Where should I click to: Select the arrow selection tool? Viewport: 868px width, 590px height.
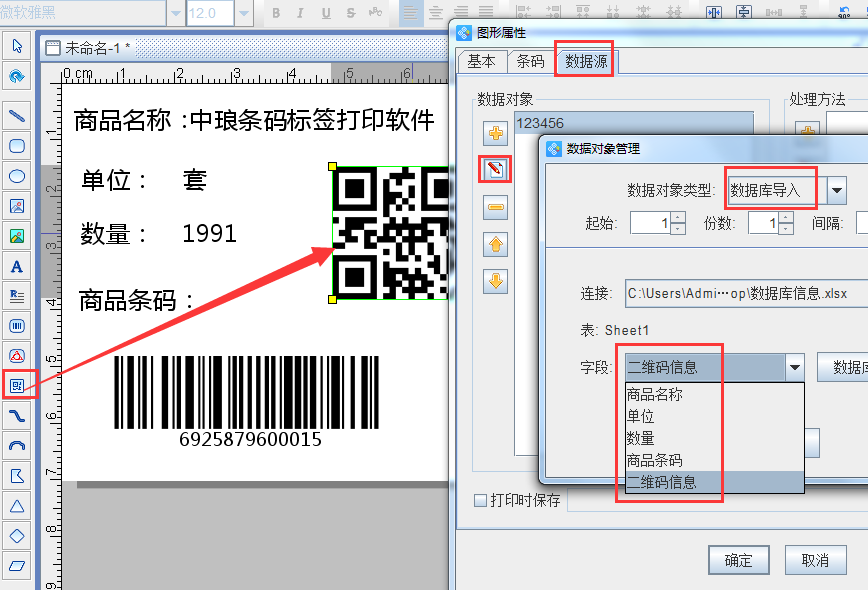pos(15,46)
